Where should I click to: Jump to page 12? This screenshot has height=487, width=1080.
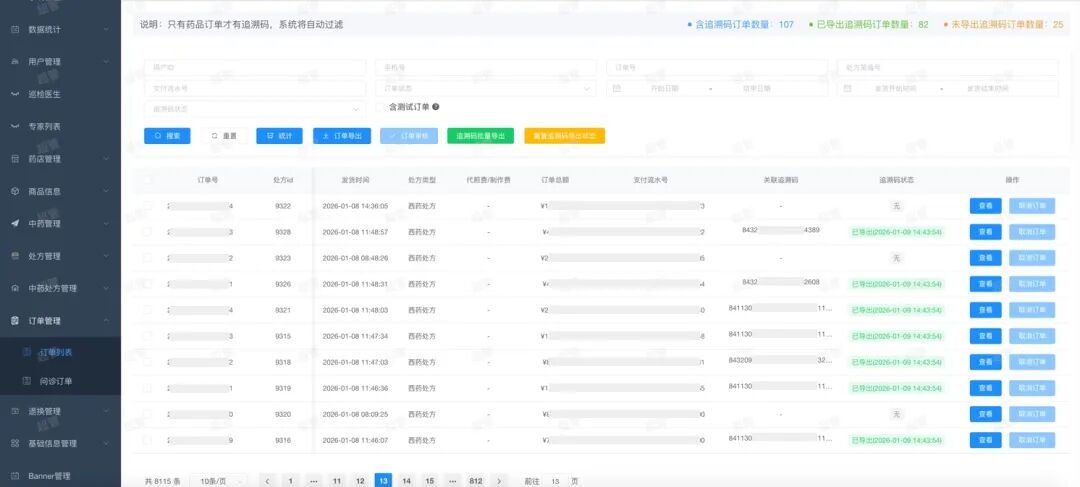[360, 481]
